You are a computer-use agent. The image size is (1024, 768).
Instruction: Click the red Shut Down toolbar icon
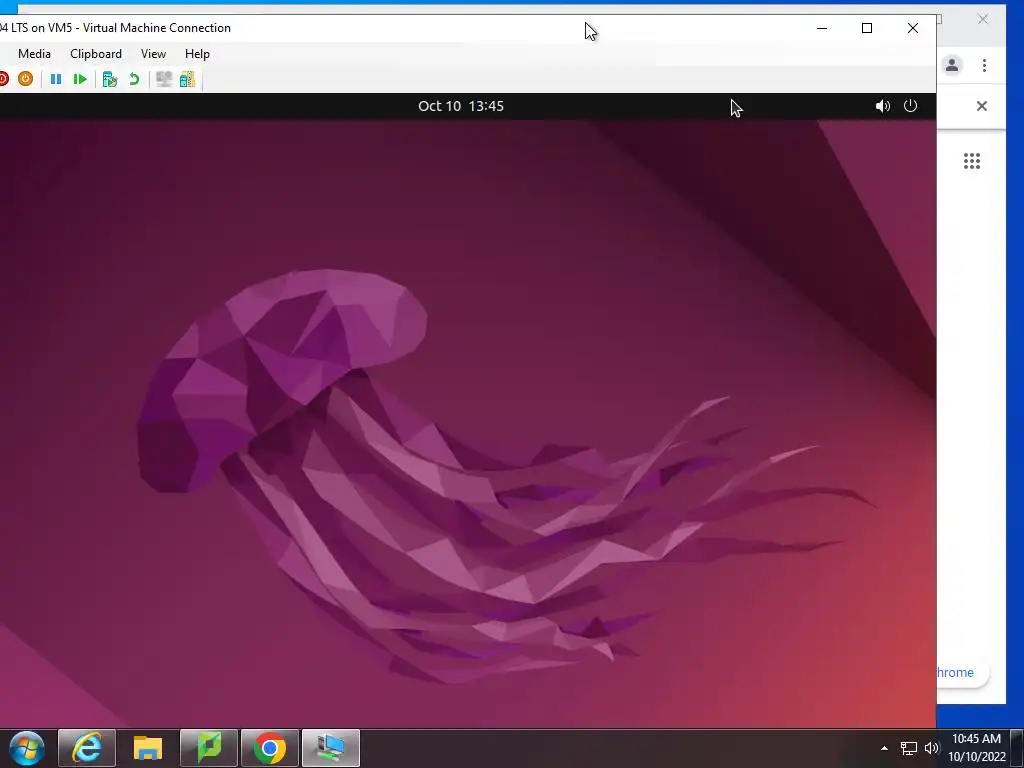coord(3,79)
